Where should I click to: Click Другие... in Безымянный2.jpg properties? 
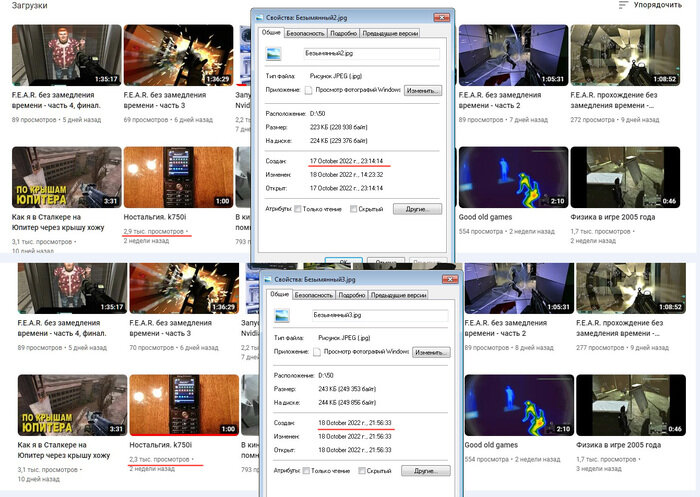point(417,209)
